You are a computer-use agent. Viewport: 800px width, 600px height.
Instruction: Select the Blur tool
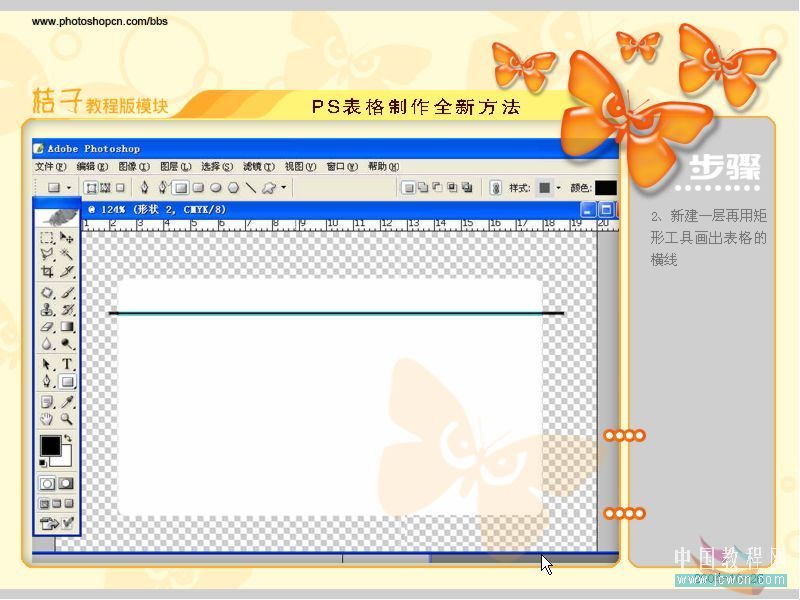(47, 343)
